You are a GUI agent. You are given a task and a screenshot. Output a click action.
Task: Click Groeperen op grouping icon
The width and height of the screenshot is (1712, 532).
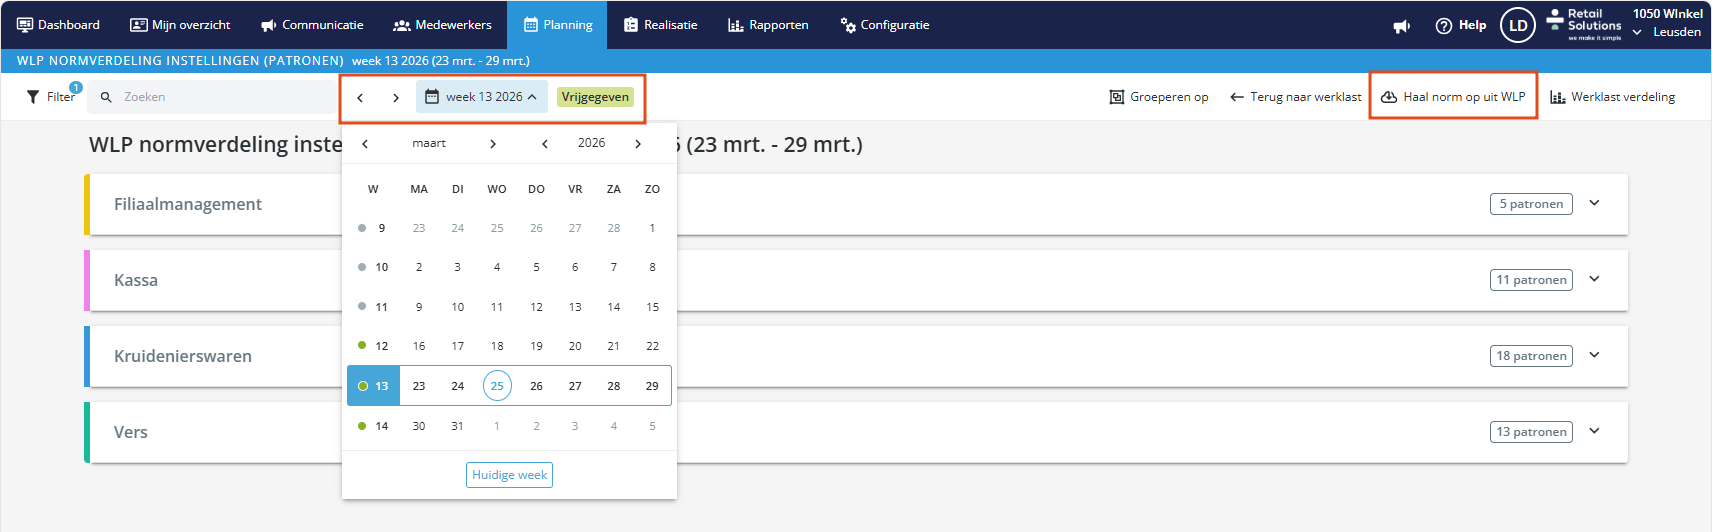point(1117,97)
